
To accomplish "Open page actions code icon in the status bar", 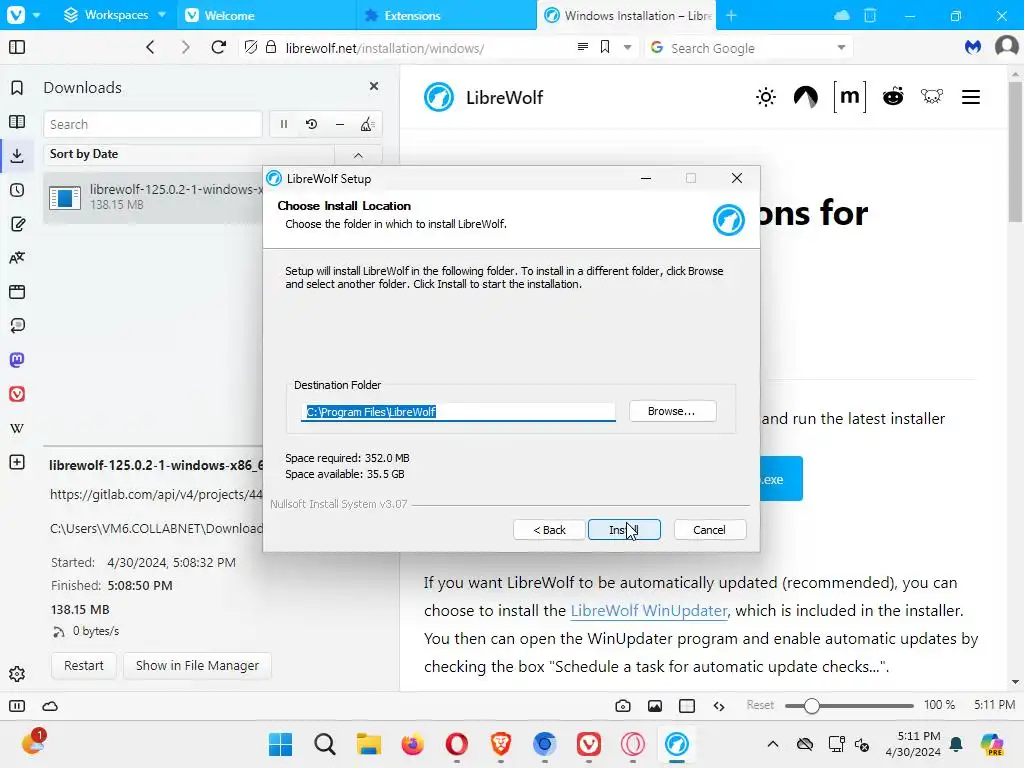I will pos(718,706).
